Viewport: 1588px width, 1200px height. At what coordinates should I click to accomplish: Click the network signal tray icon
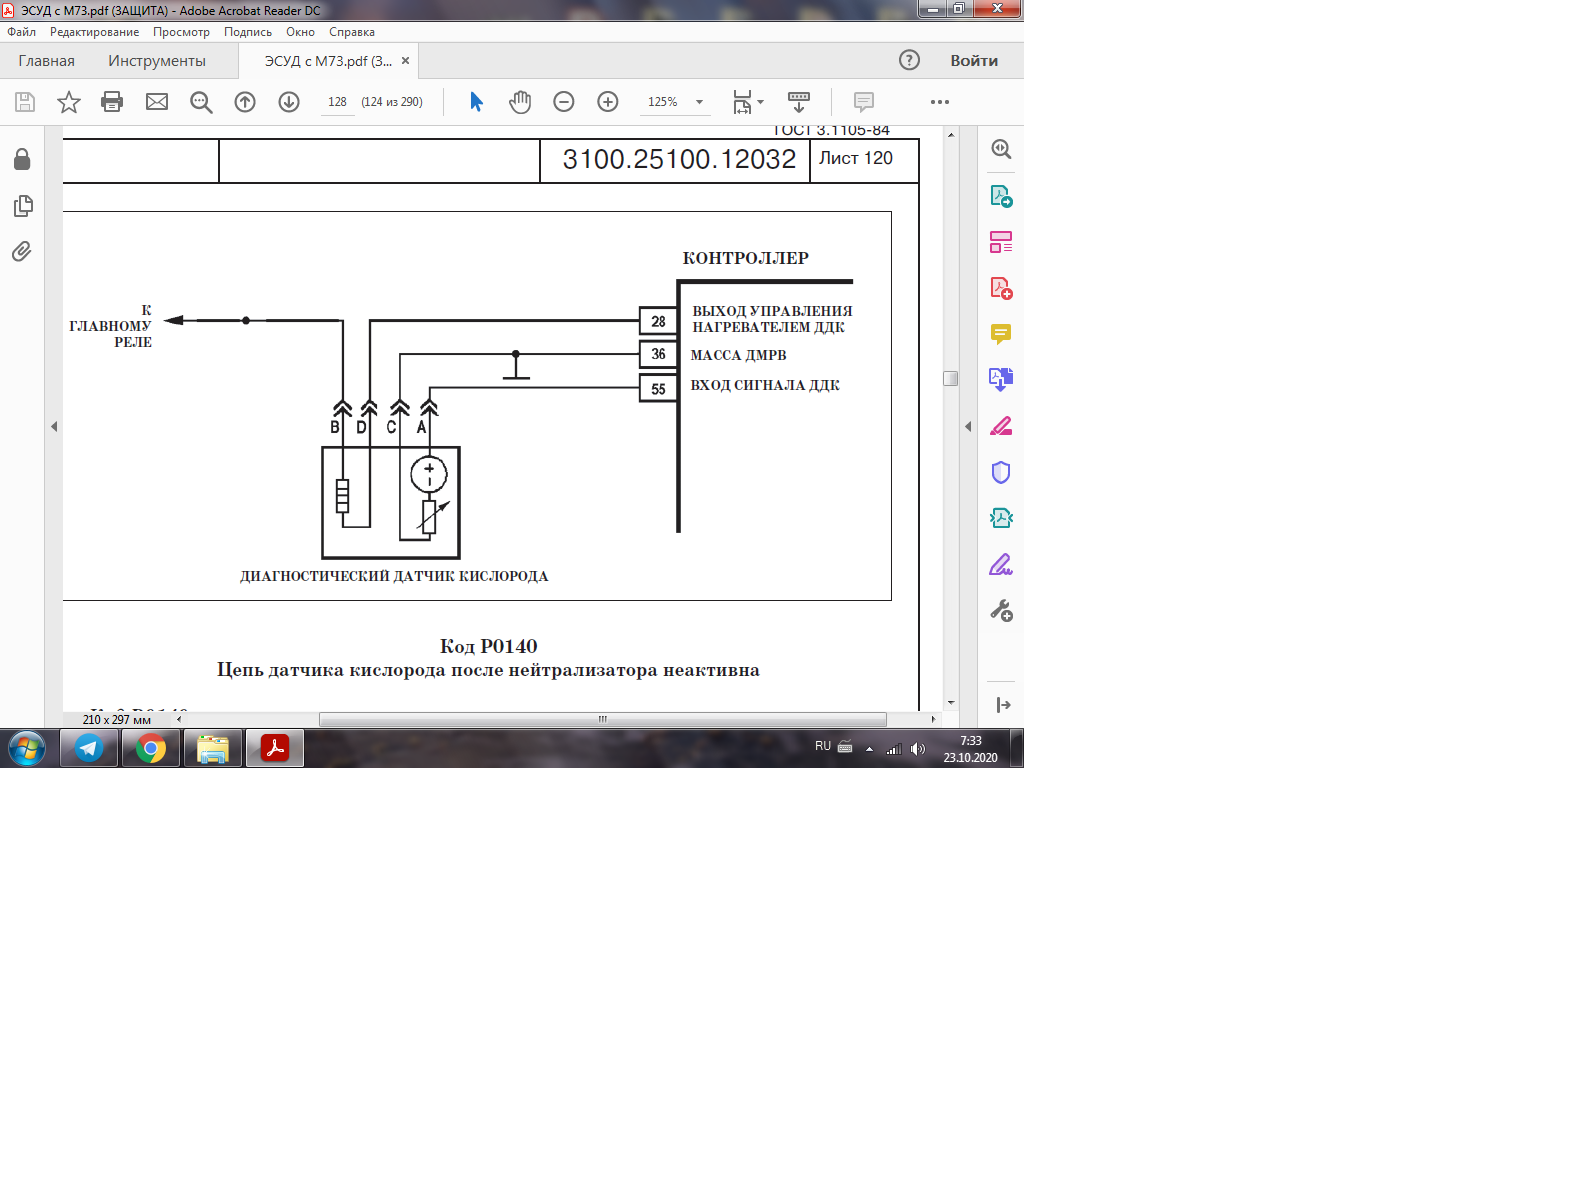894,749
